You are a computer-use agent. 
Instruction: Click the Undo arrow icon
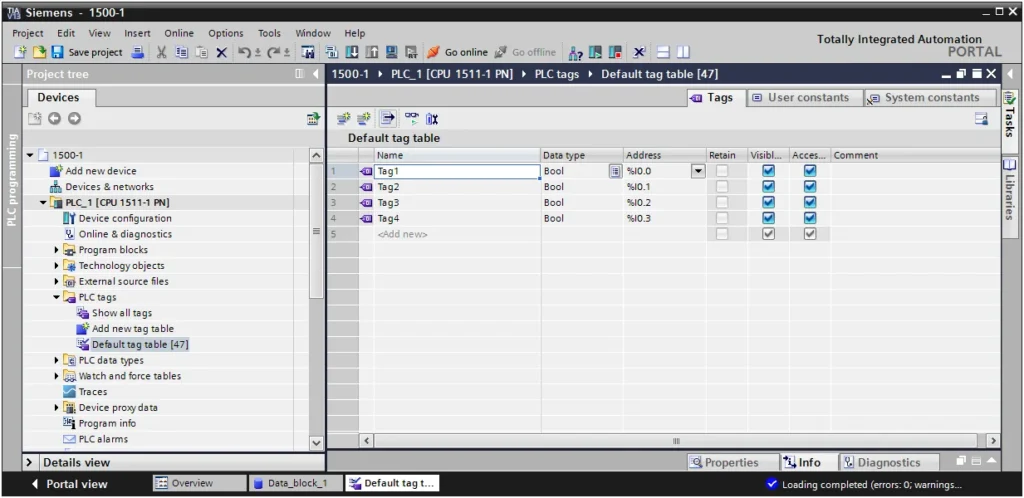tap(245, 52)
